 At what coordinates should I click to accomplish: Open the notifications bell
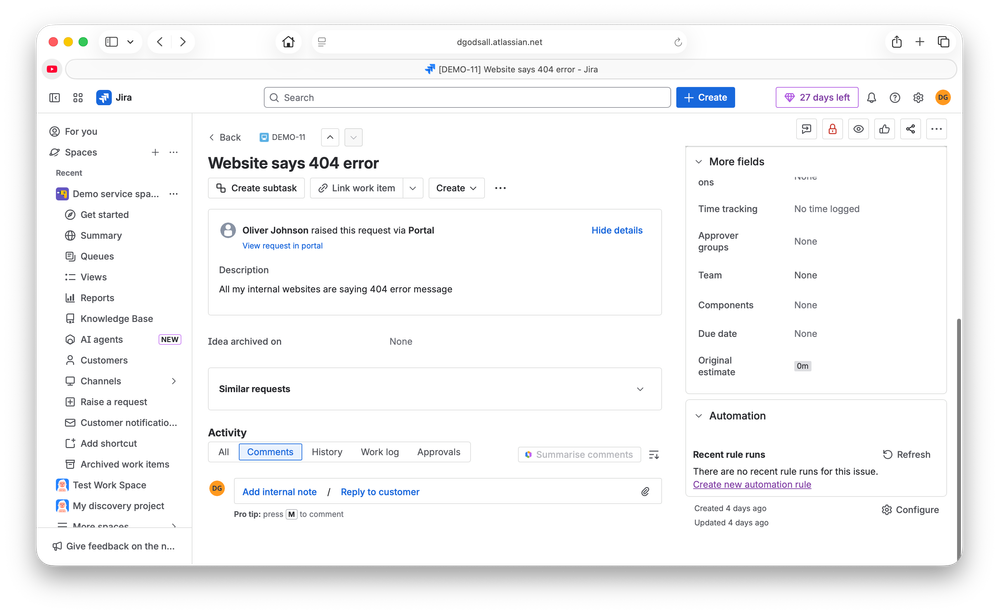point(872,97)
